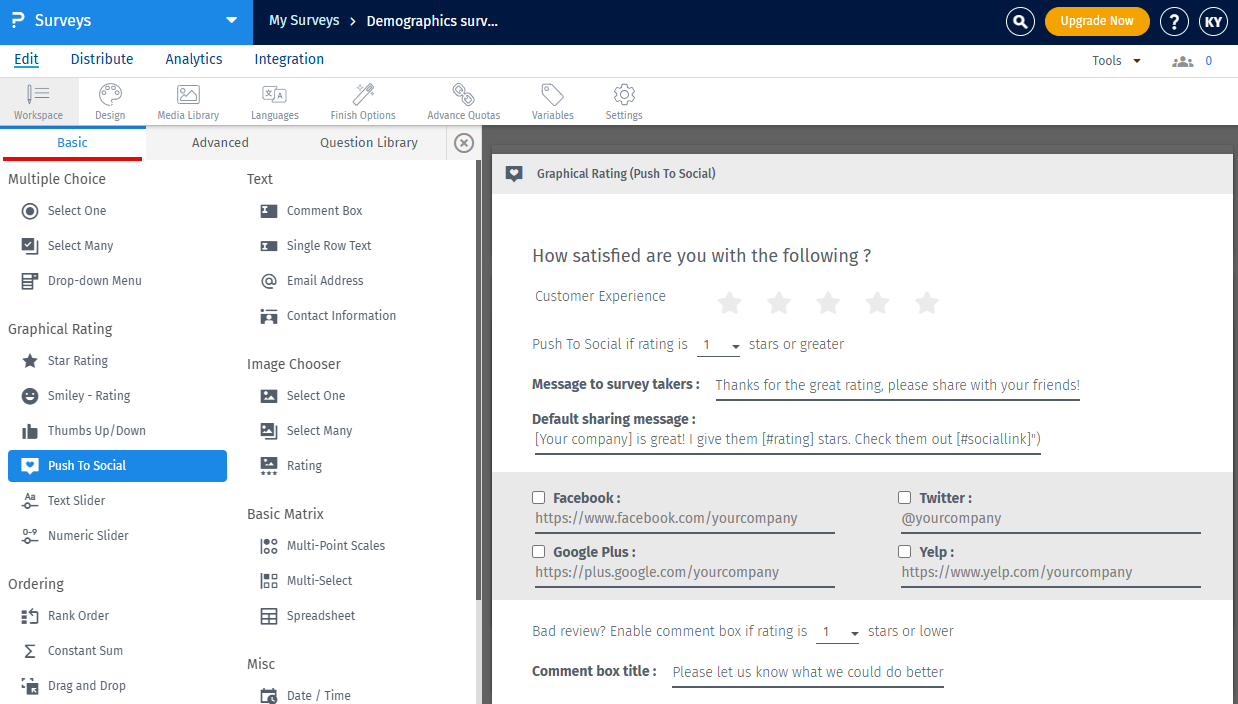1238x704 pixels.
Task: Enable the Twitter checkbox
Action: 905,497
